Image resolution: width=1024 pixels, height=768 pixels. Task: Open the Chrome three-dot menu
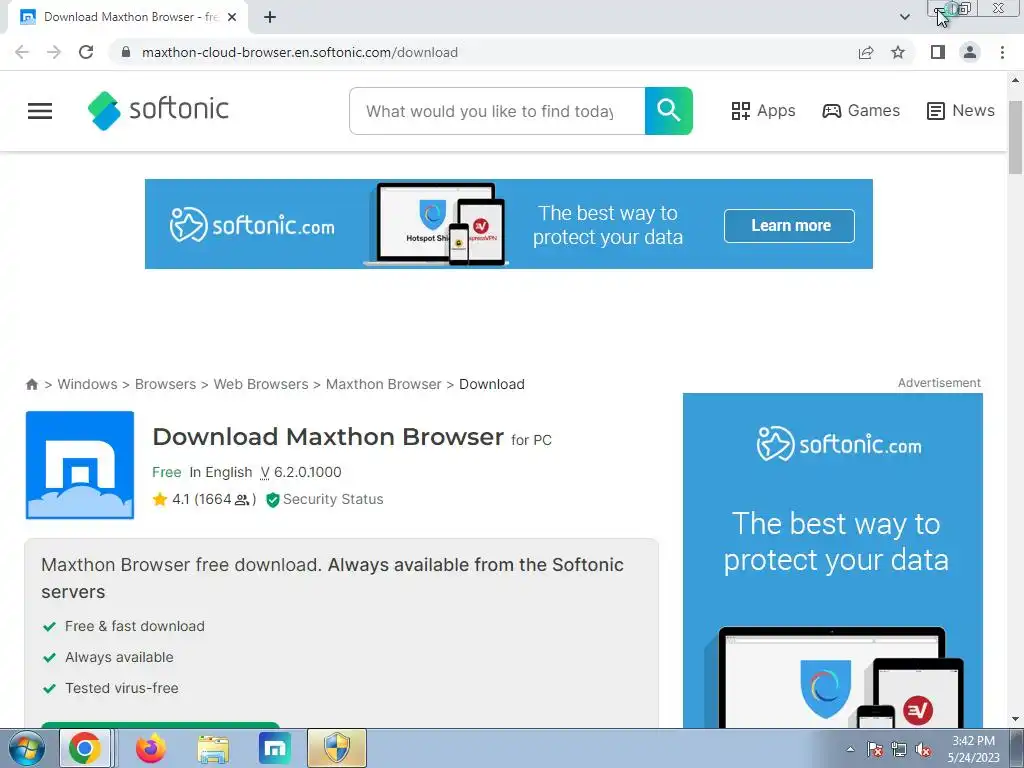tap(1002, 52)
